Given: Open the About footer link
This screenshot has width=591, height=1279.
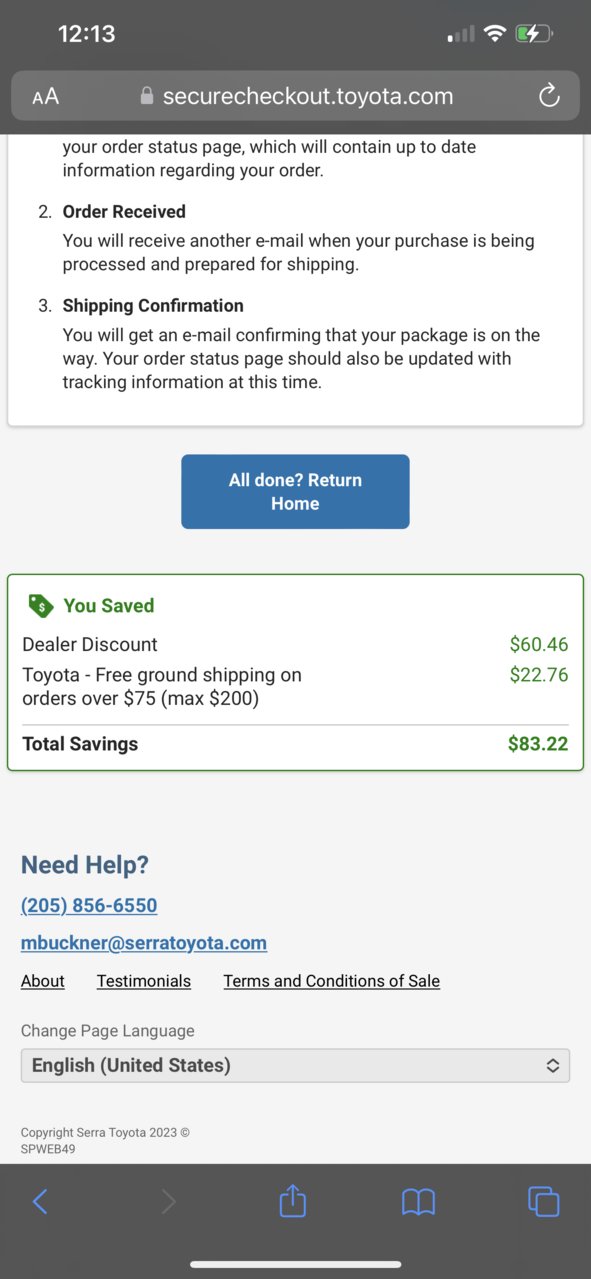Looking at the screenshot, I should click(x=43, y=981).
